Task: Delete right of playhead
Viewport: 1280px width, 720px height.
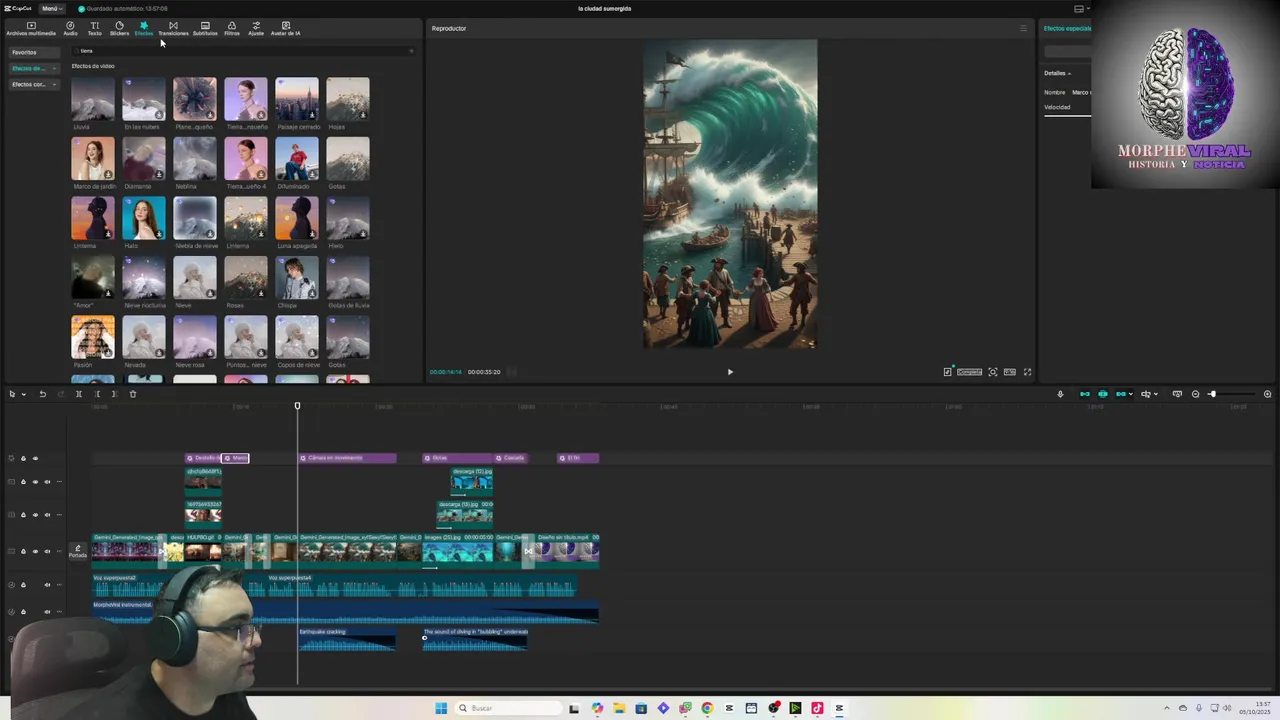Action: tap(114, 394)
